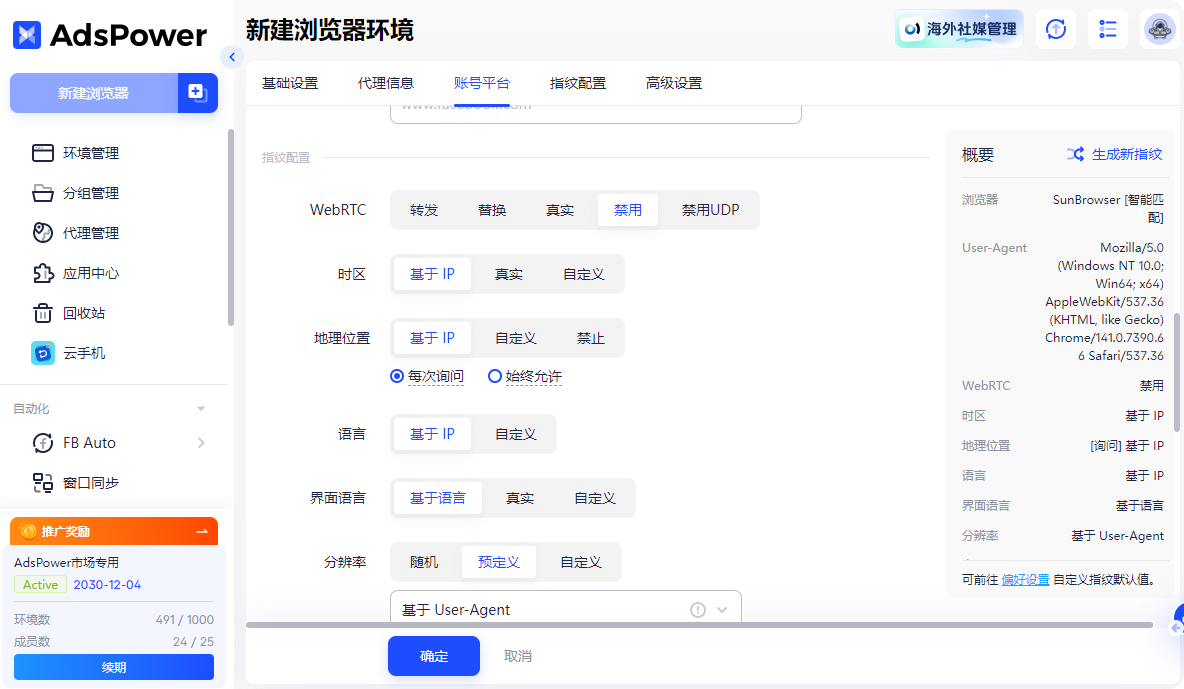1184x689 pixels.
Task: Switch to the 代理信息 tab
Action: 387,83
